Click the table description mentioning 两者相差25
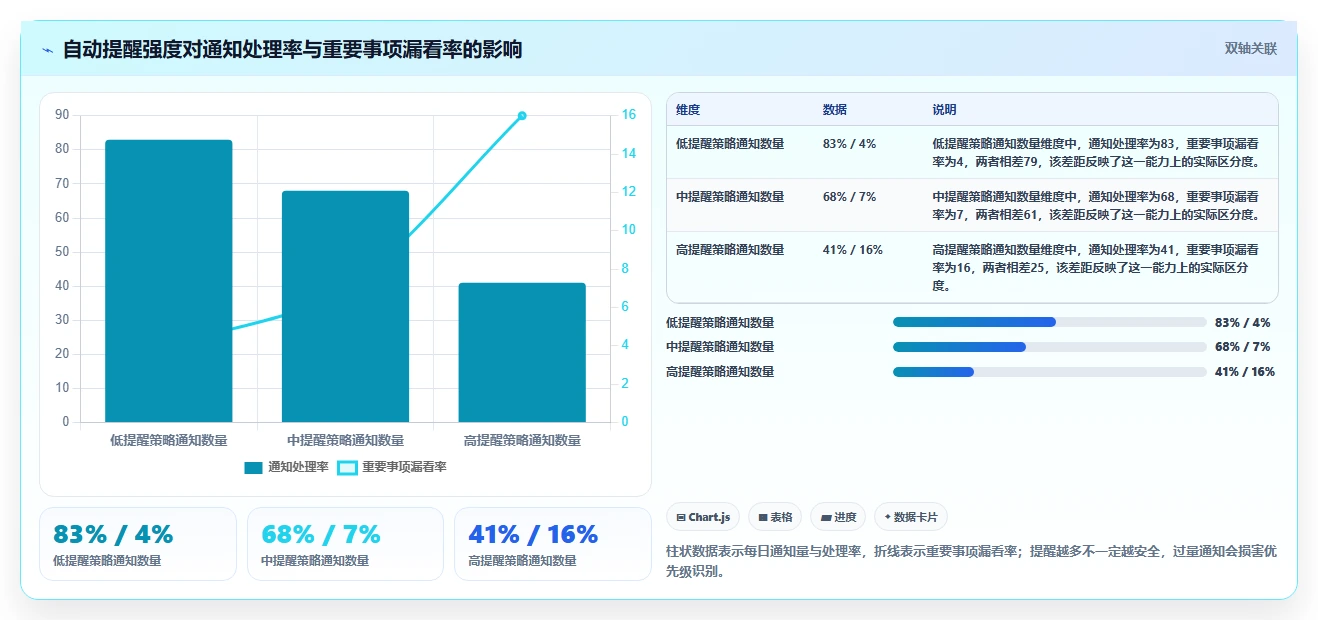 pyautogui.click(x=1096, y=267)
